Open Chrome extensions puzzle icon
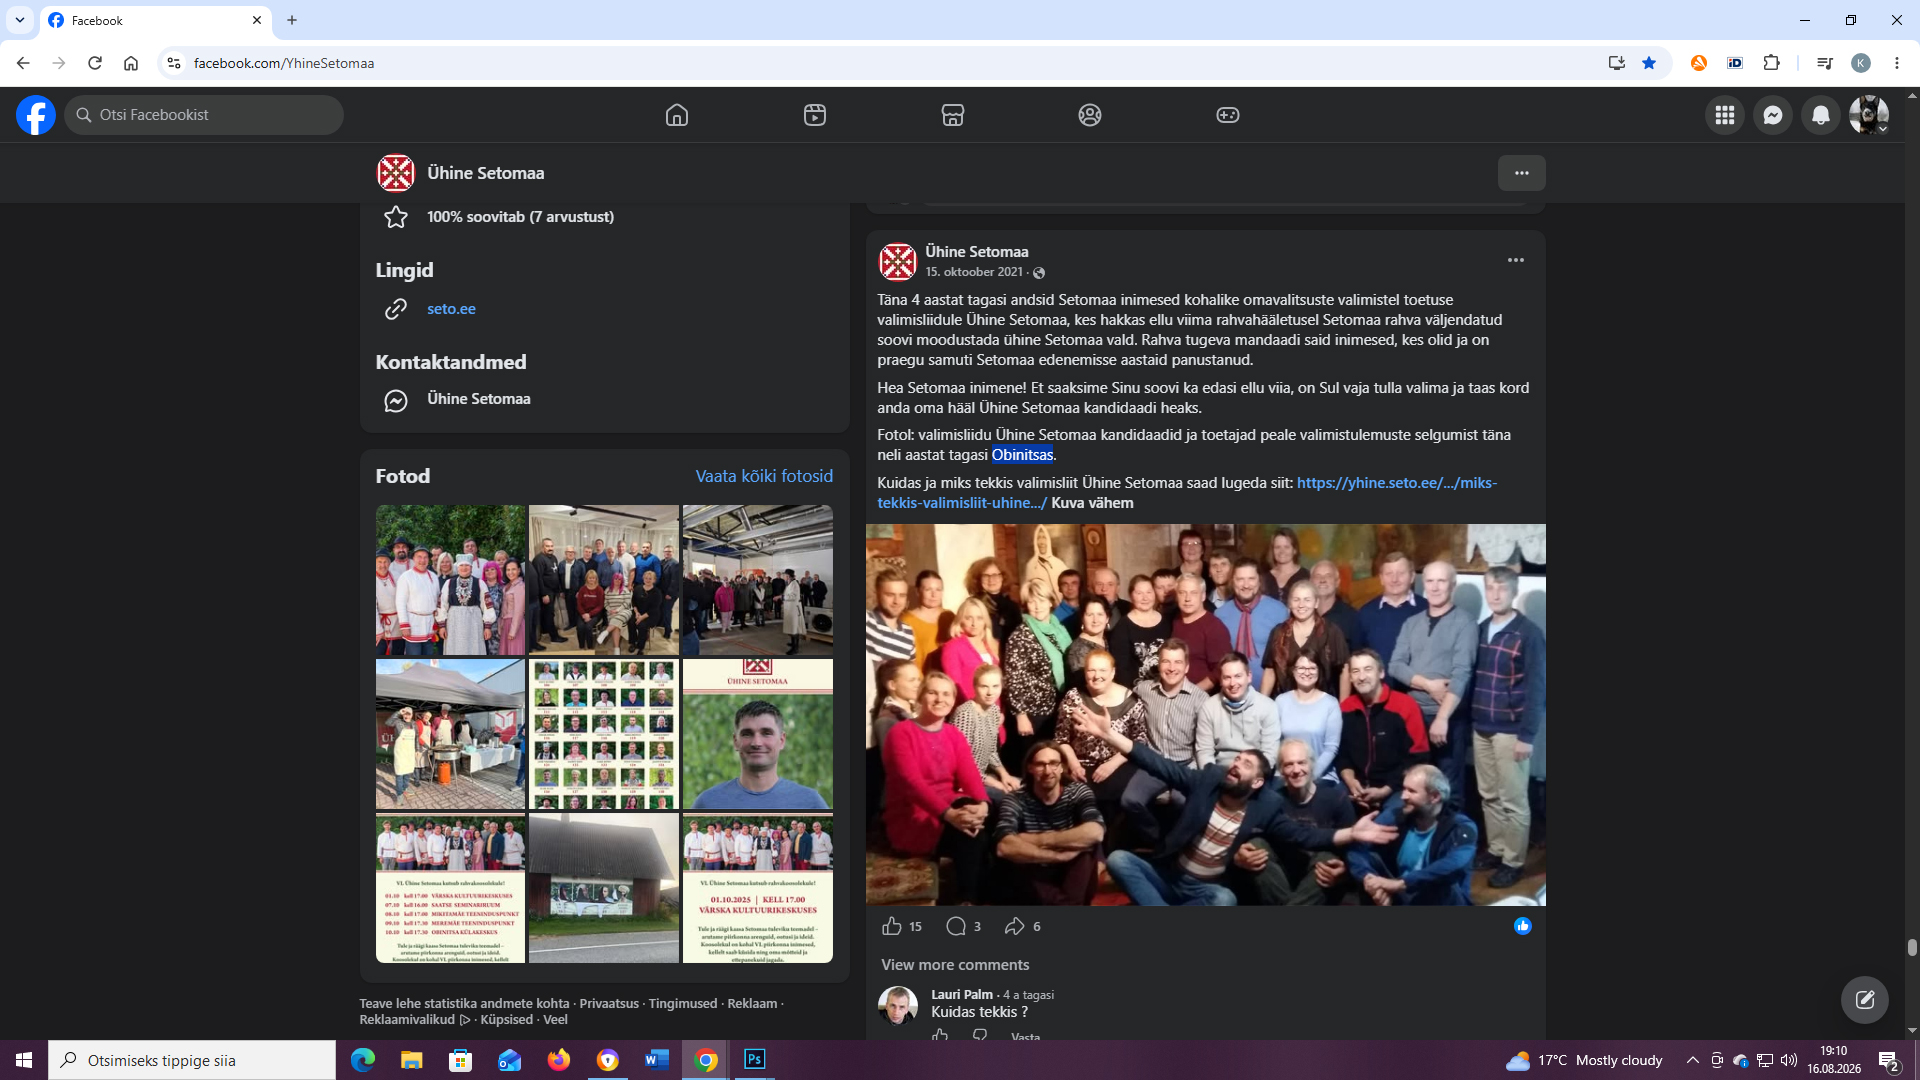Screen dimensions: 1920x1080 pos(1772,63)
